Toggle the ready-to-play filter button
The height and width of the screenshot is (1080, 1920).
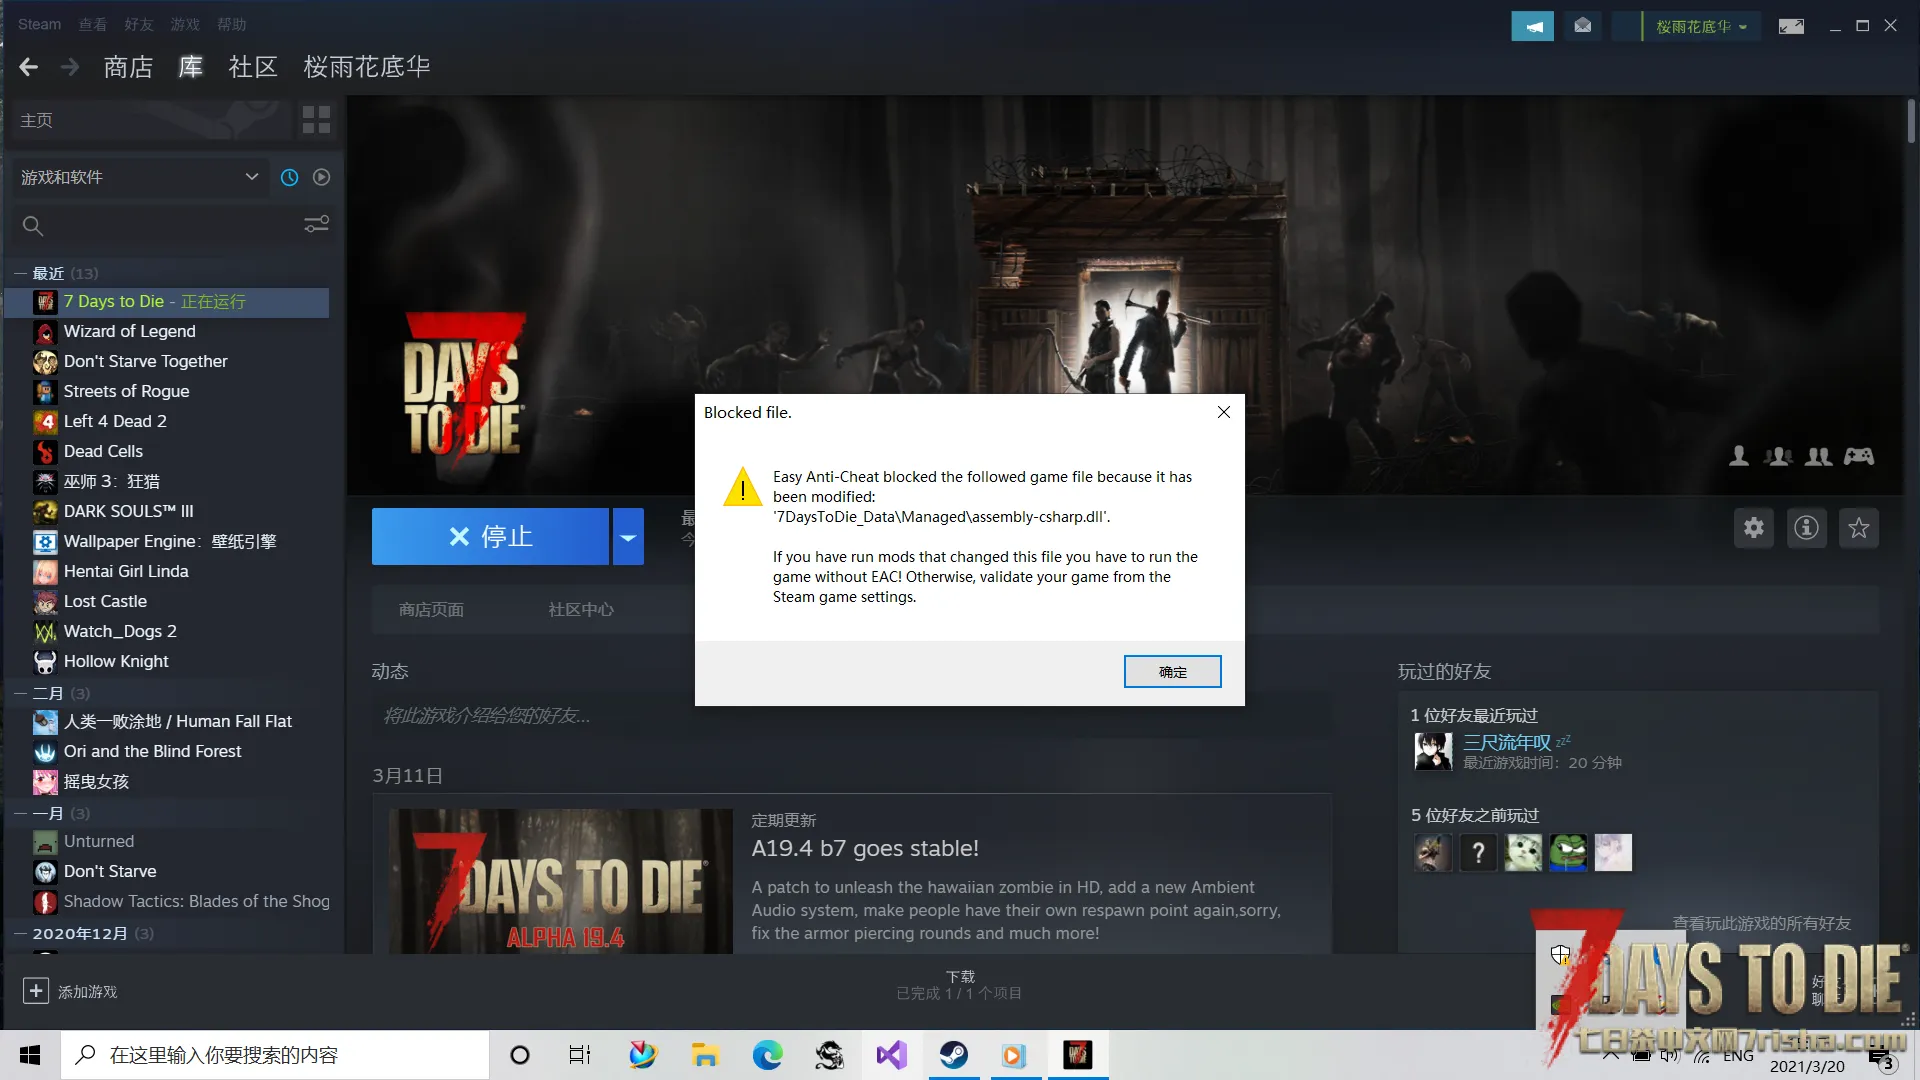pos(321,177)
